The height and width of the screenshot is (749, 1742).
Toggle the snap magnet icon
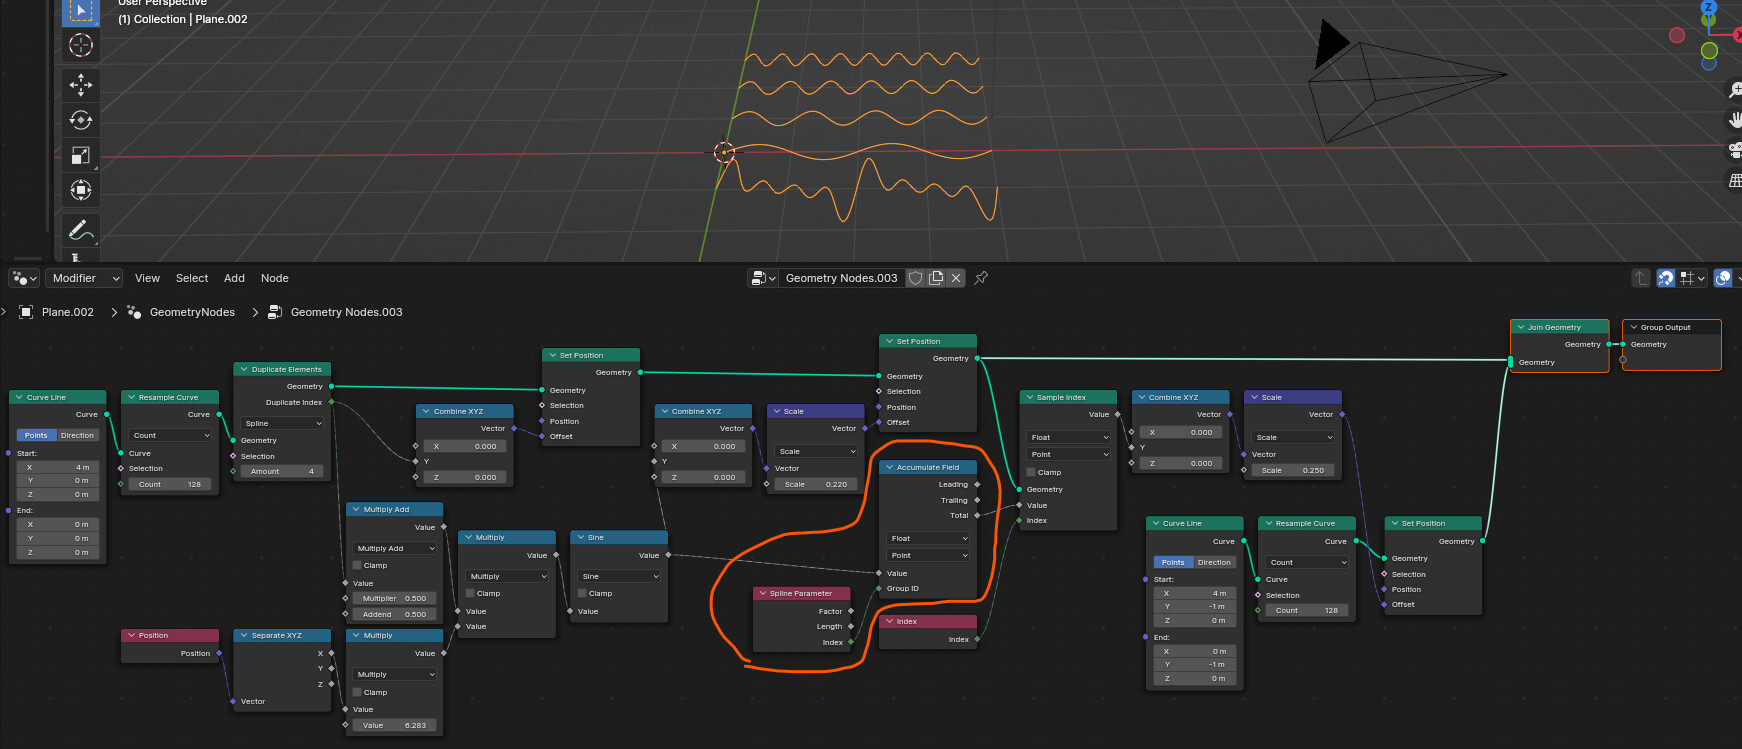(x=1665, y=278)
